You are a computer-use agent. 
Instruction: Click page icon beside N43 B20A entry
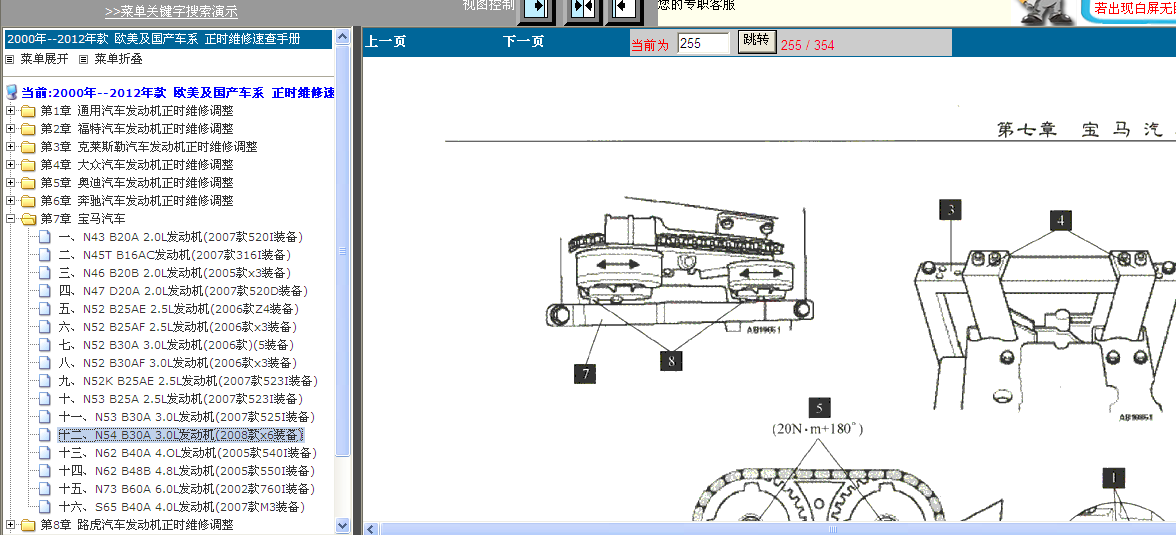point(45,237)
